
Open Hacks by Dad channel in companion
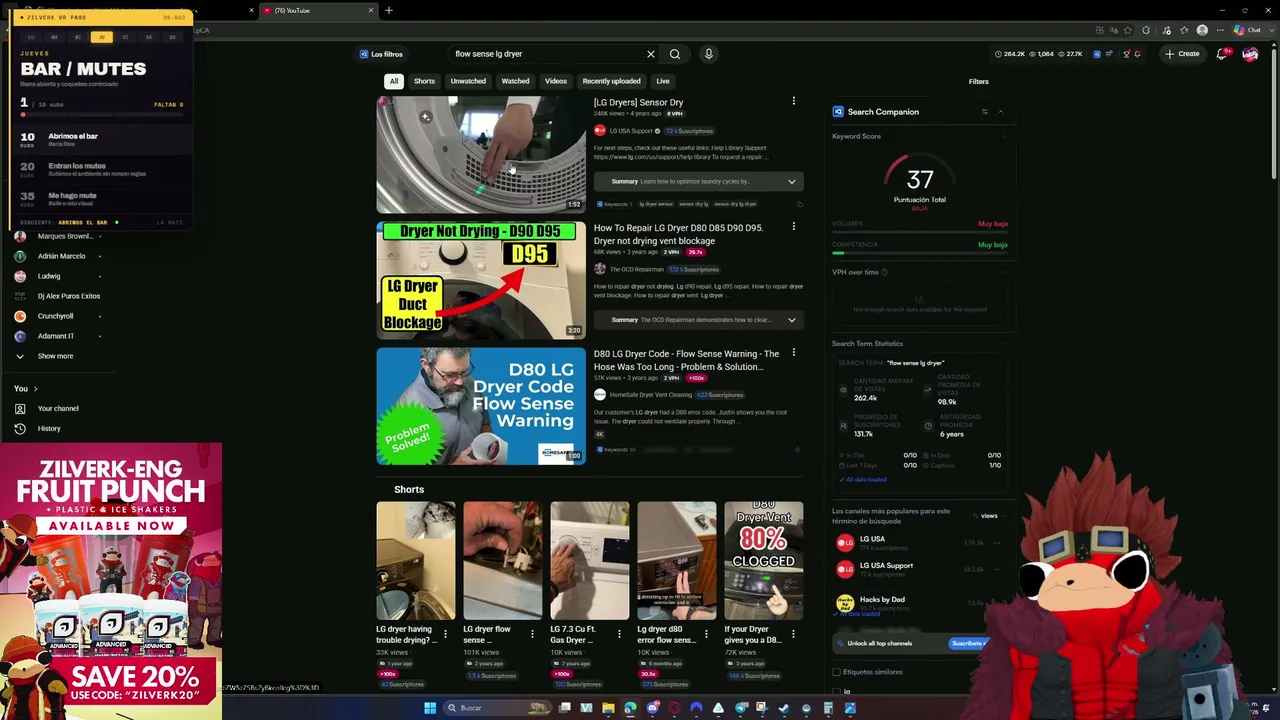click(882, 600)
